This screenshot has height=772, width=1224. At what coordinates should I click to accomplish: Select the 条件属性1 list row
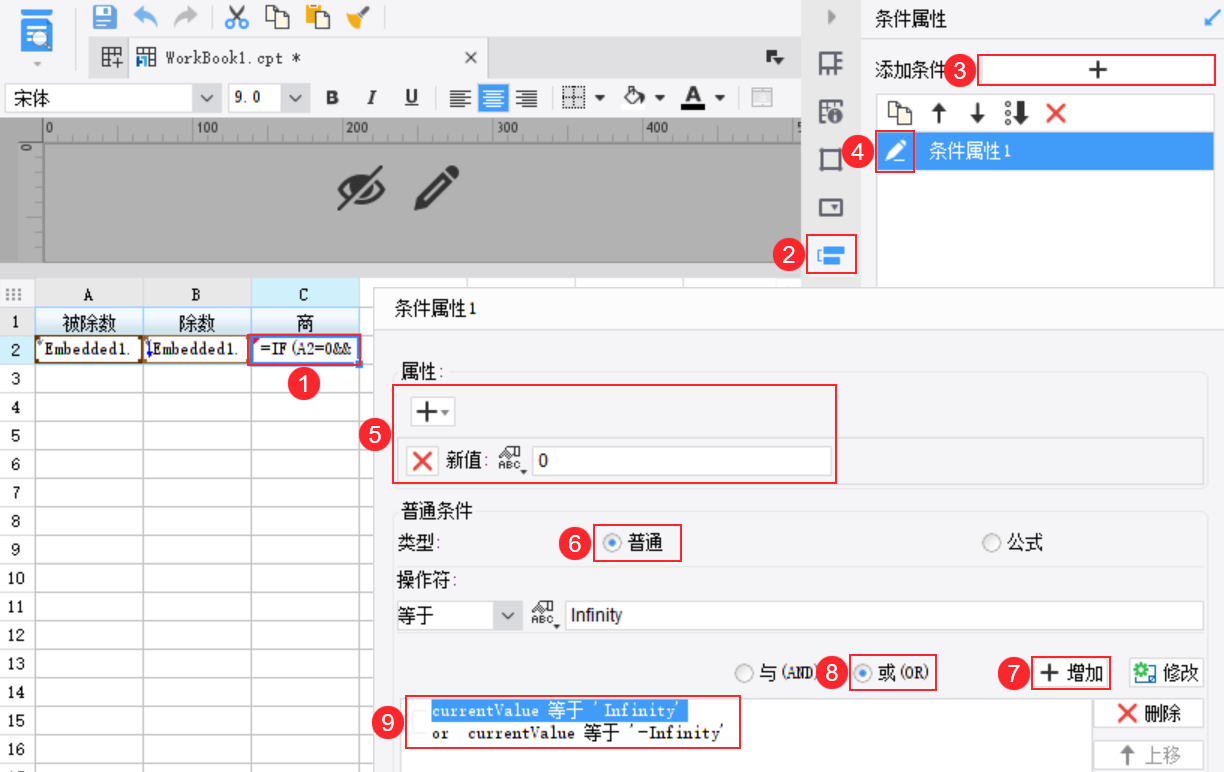(x=1045, y=151)
